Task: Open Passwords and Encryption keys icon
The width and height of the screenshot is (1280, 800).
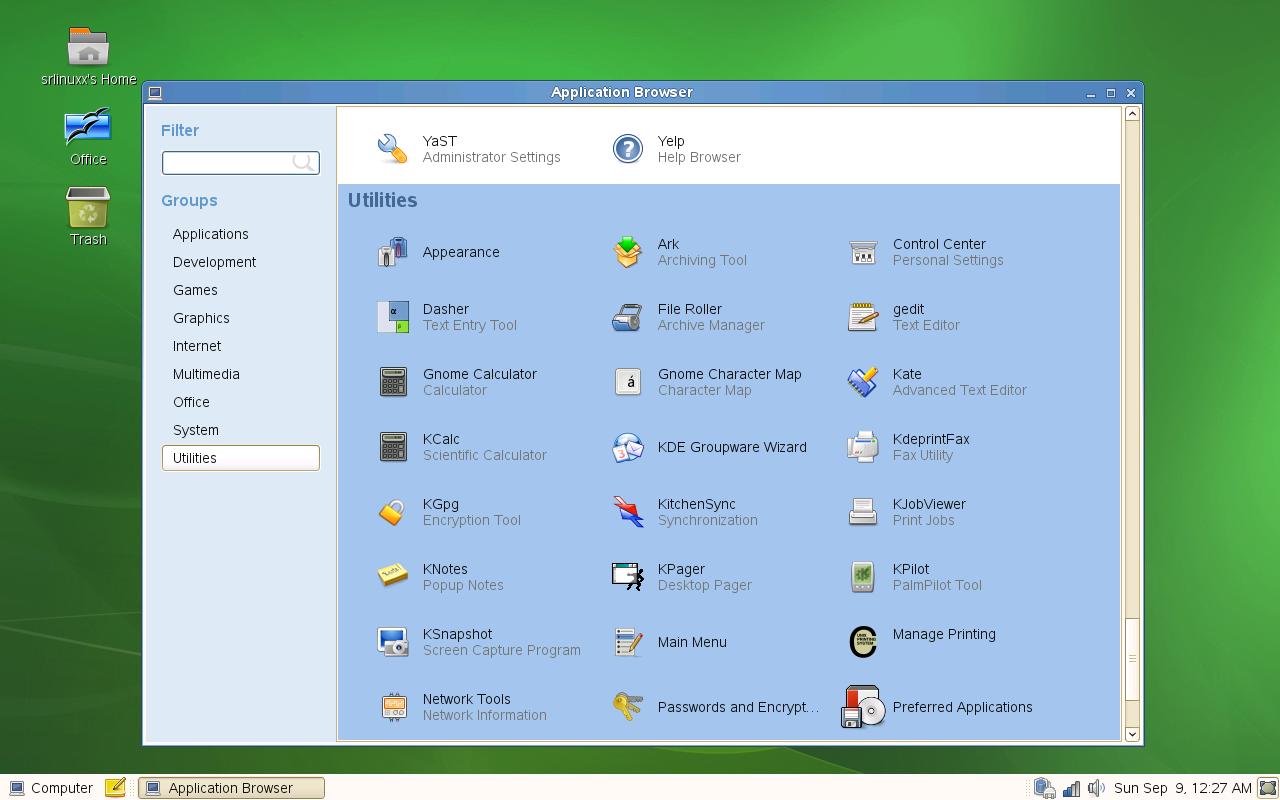Action: pyautogui.click(x=627, y=707)
